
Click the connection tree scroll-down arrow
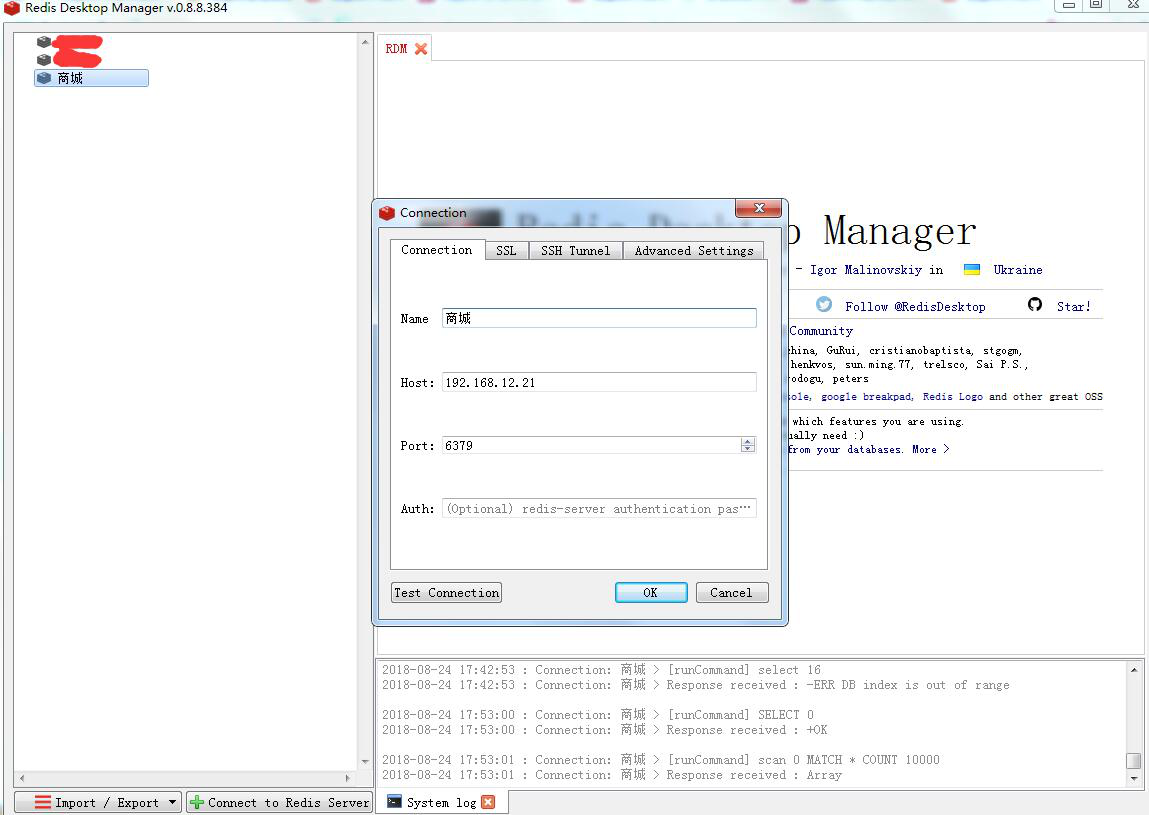click(x=365, y=761)
